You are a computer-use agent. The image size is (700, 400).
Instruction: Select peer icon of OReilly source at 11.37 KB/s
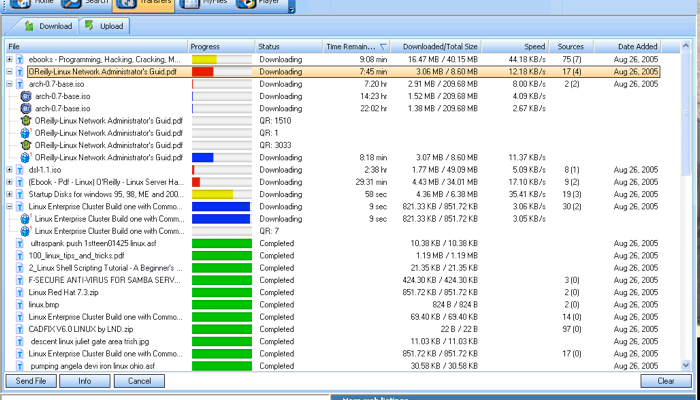[25, 158]
